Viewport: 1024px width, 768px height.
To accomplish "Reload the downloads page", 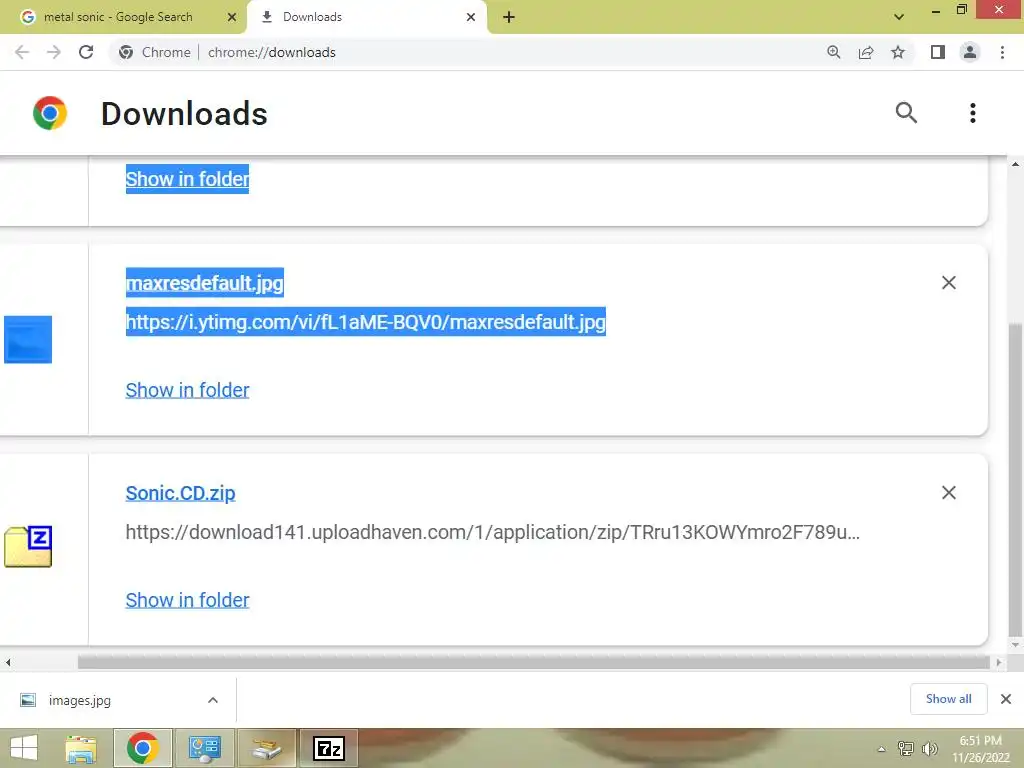I will pos(86,52).
